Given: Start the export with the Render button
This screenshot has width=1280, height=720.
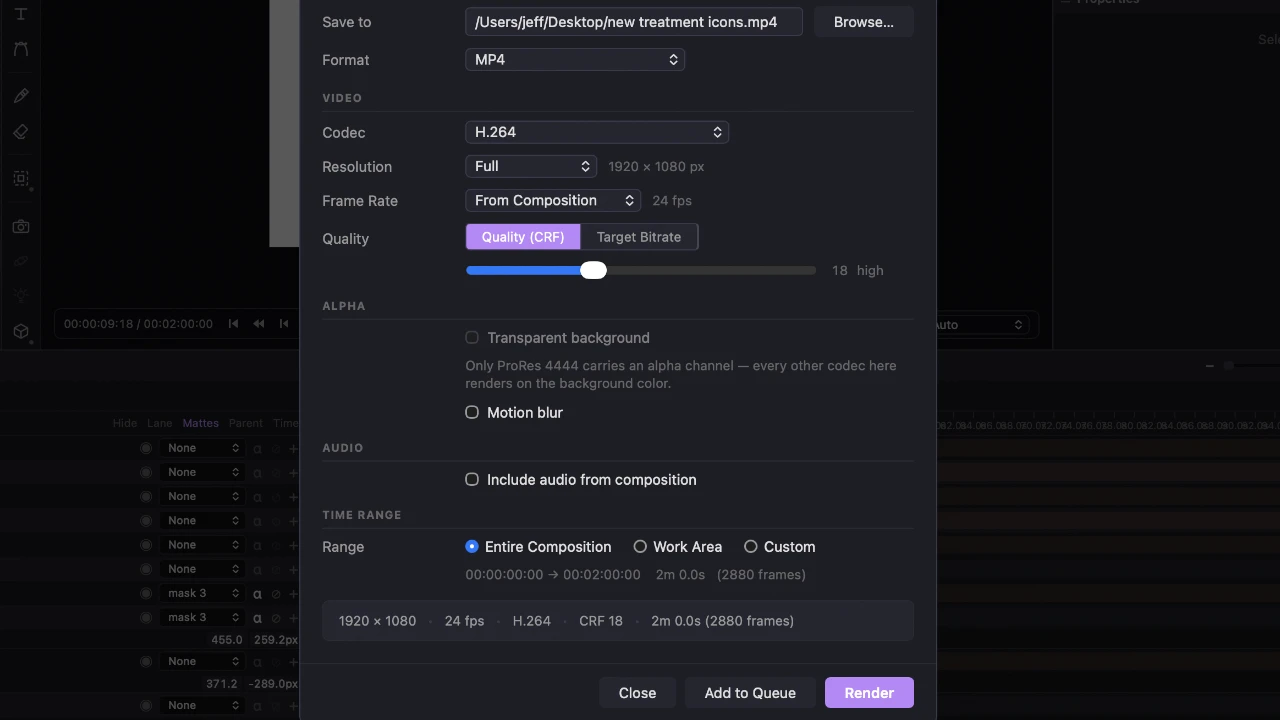Looking at the screenshot, I should coord(869,693).
